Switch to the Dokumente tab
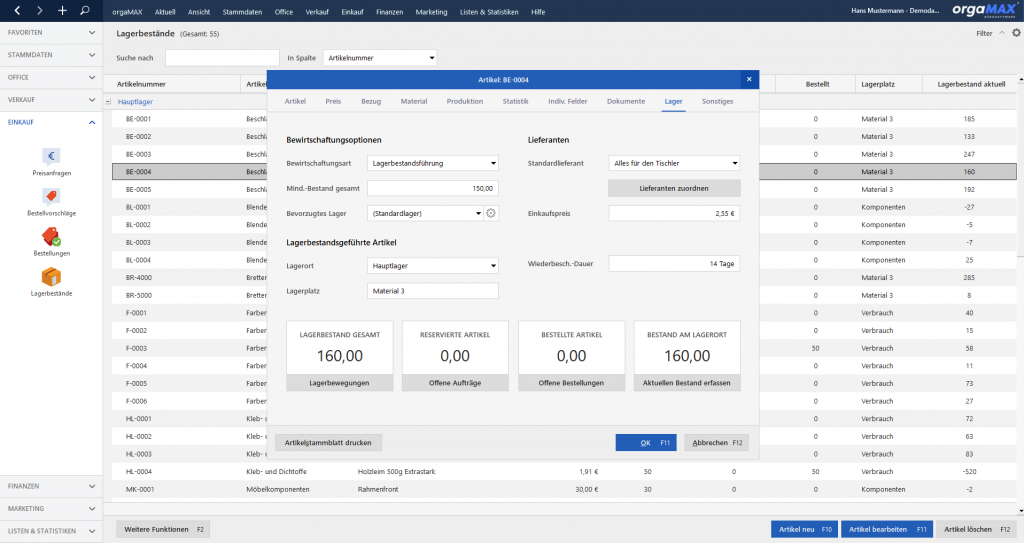Screen dimensions: 1024x543 (x=626, y=101)
